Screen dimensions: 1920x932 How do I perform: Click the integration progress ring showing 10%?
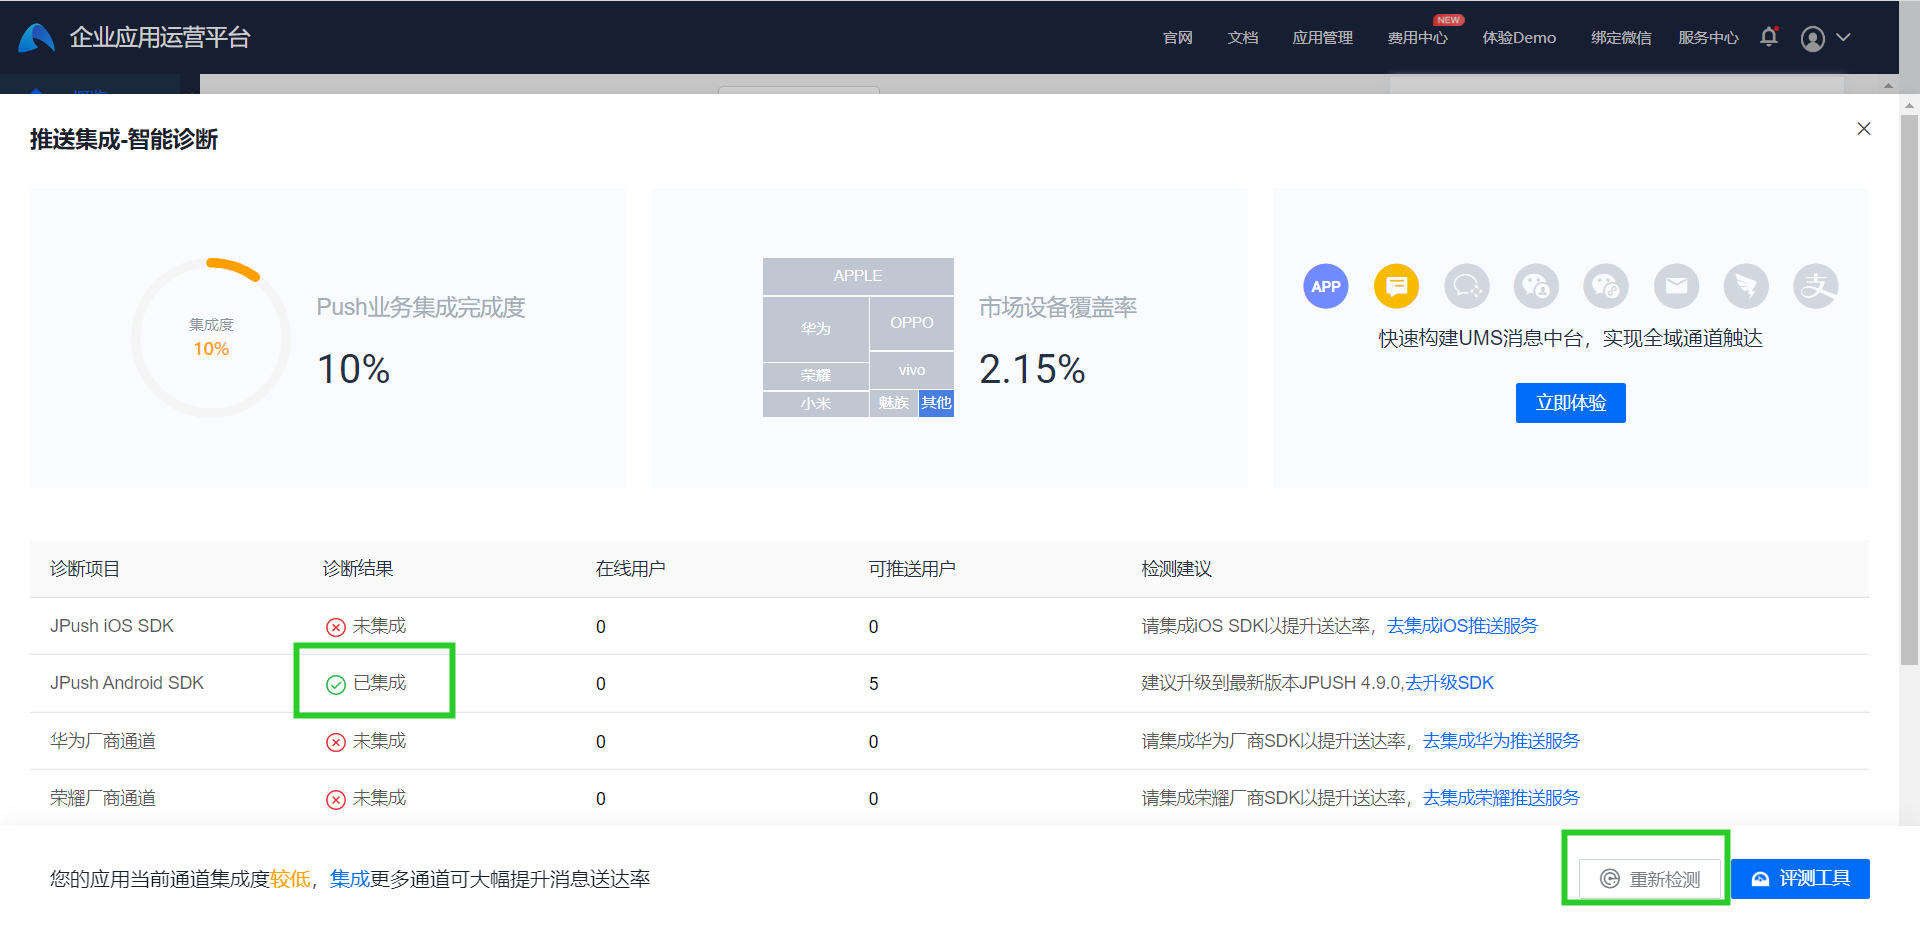click(211, 338)
